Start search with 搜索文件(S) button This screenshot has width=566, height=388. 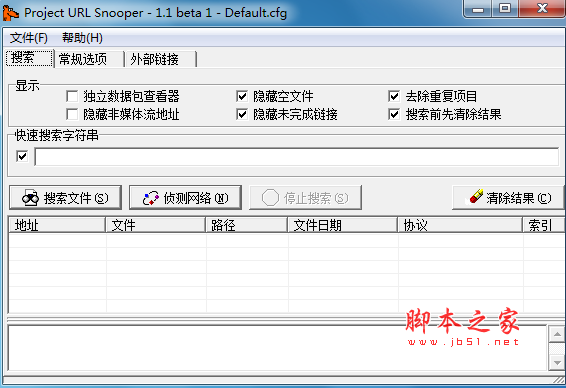pos(65,197)
